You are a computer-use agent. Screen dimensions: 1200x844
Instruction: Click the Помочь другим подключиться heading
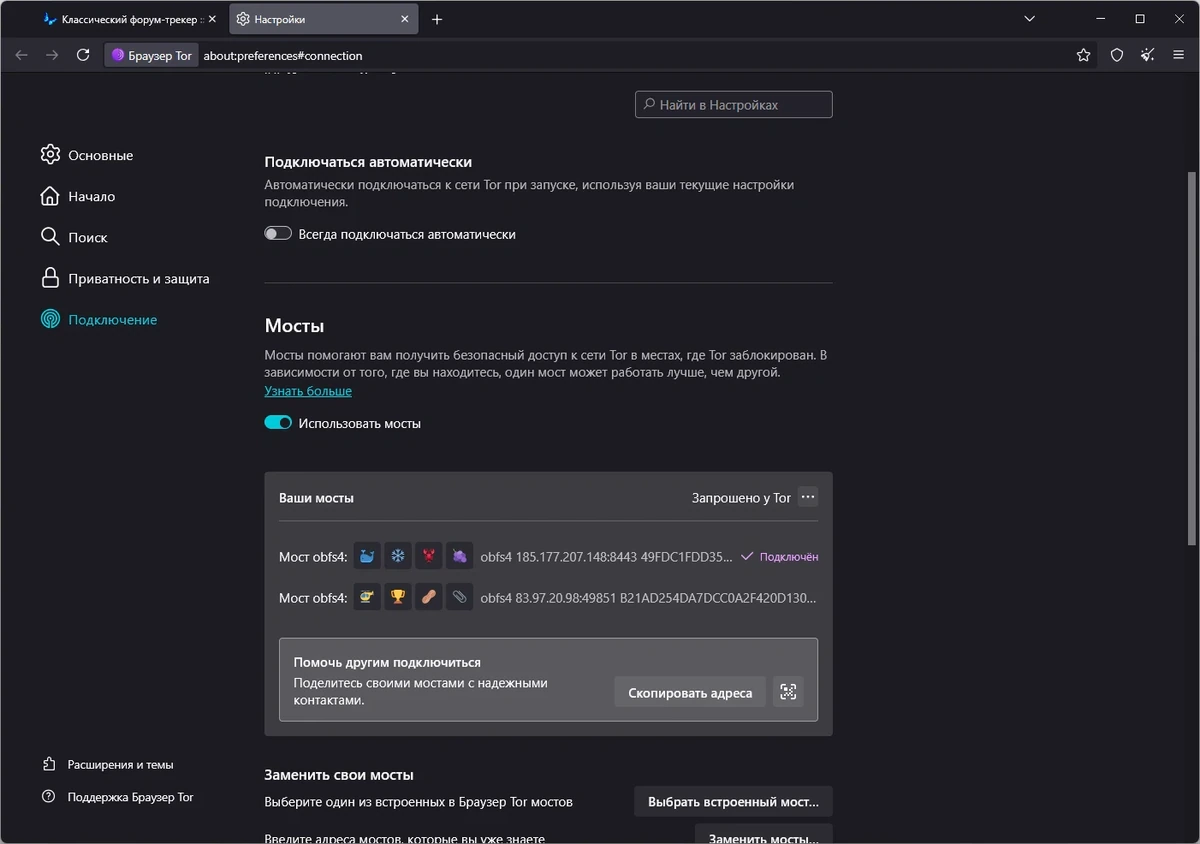(x=387, y=662)
